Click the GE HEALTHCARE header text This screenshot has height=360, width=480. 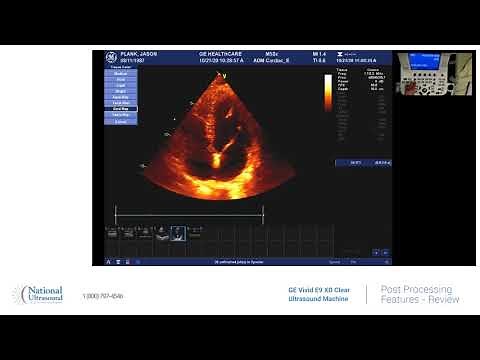[x=220, y=54]
